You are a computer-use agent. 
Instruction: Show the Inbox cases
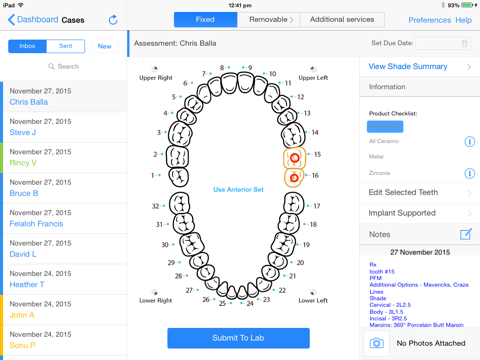[x=27, y=46]
